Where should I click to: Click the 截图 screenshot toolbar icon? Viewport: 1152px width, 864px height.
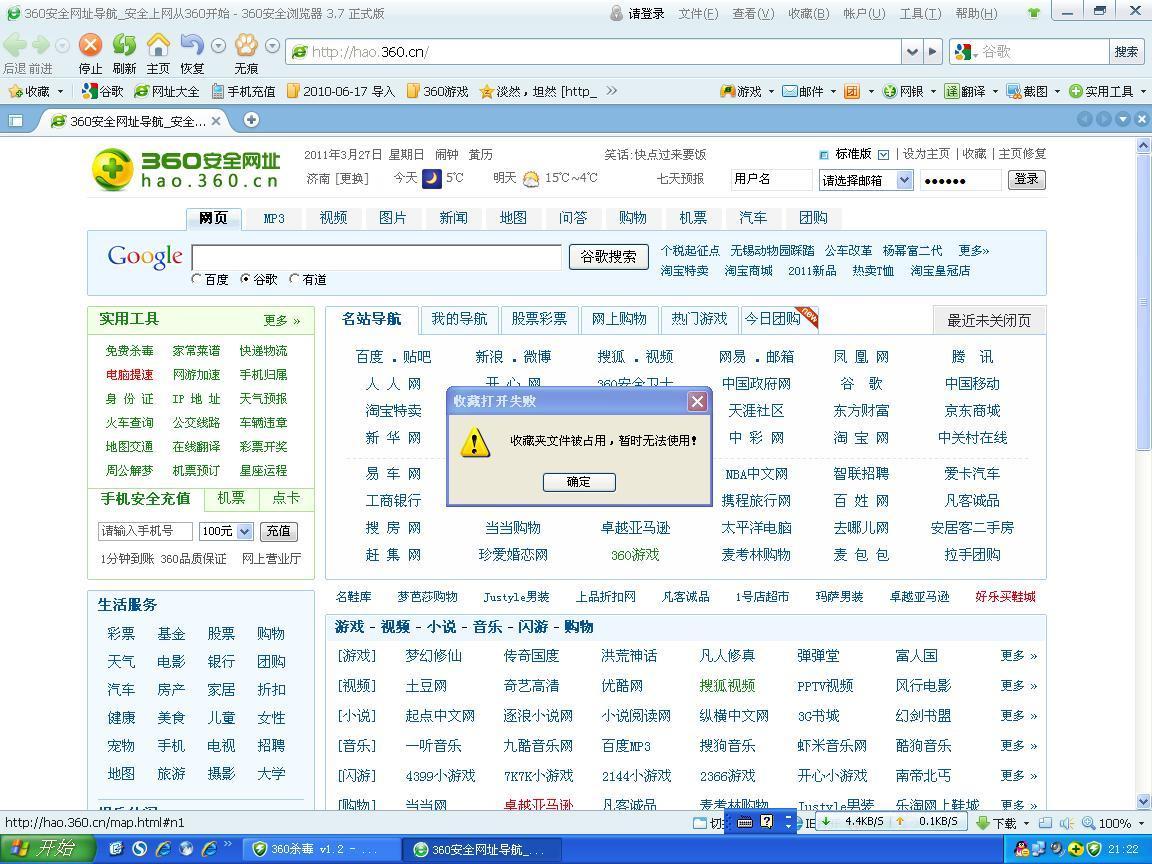pyautogui.click(x=1014, y=91)
